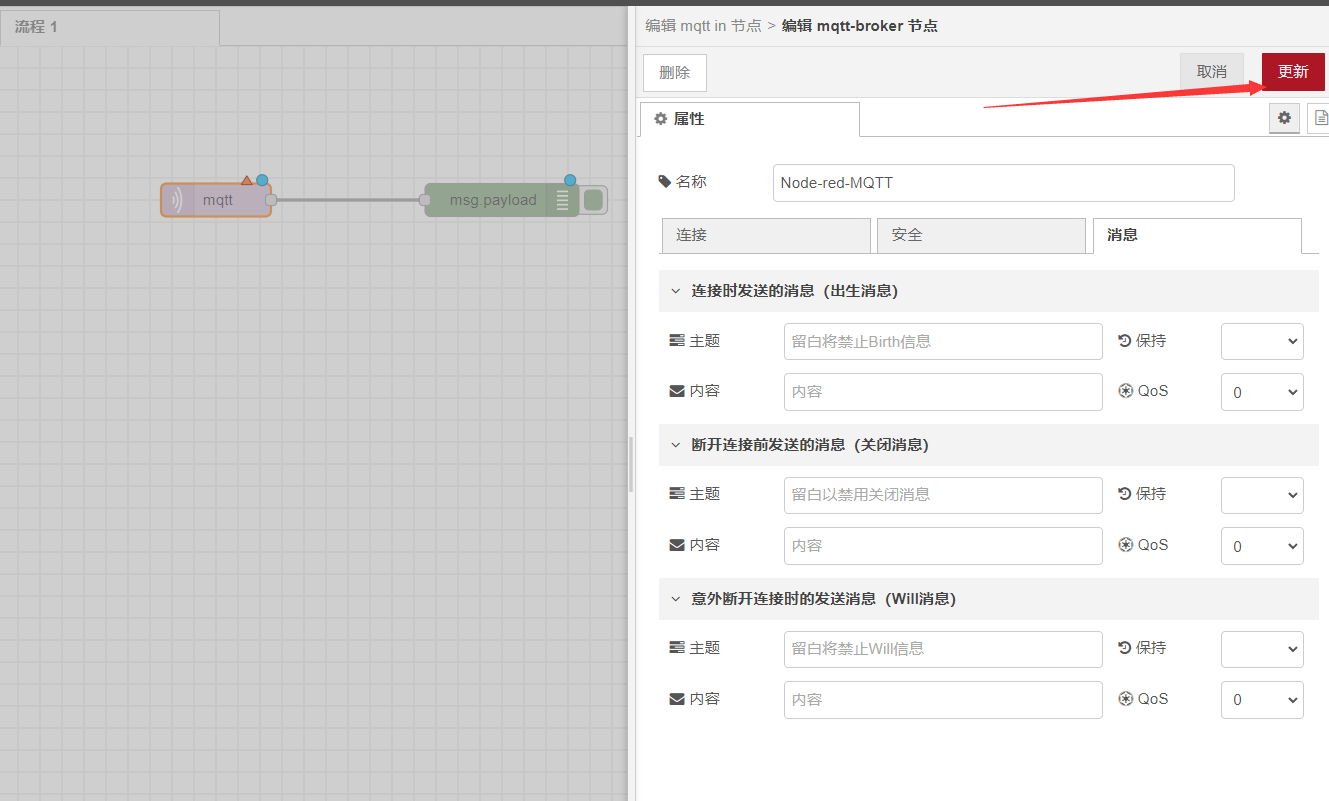1329x801 pixels.
Task: Open the node settings gear icon
Action: (1284, 118)
